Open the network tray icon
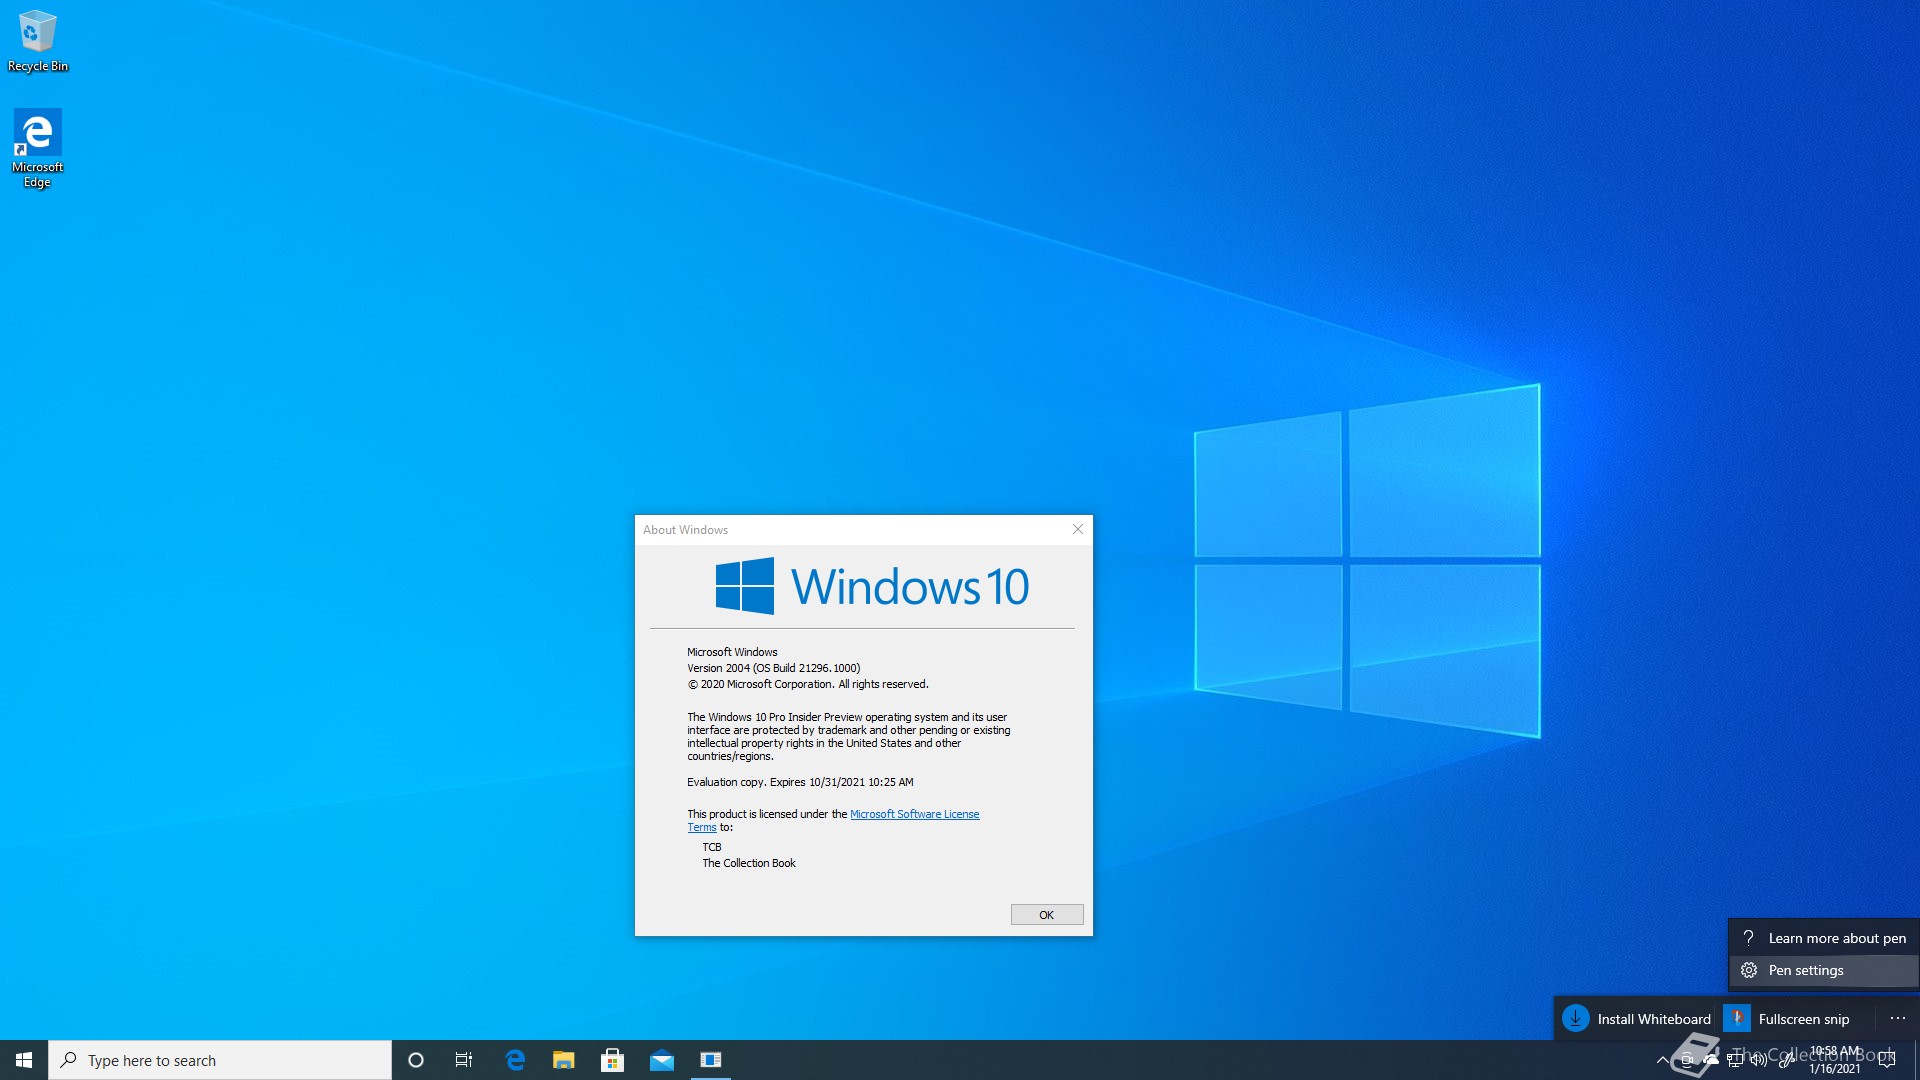 click(1735, 1060)
